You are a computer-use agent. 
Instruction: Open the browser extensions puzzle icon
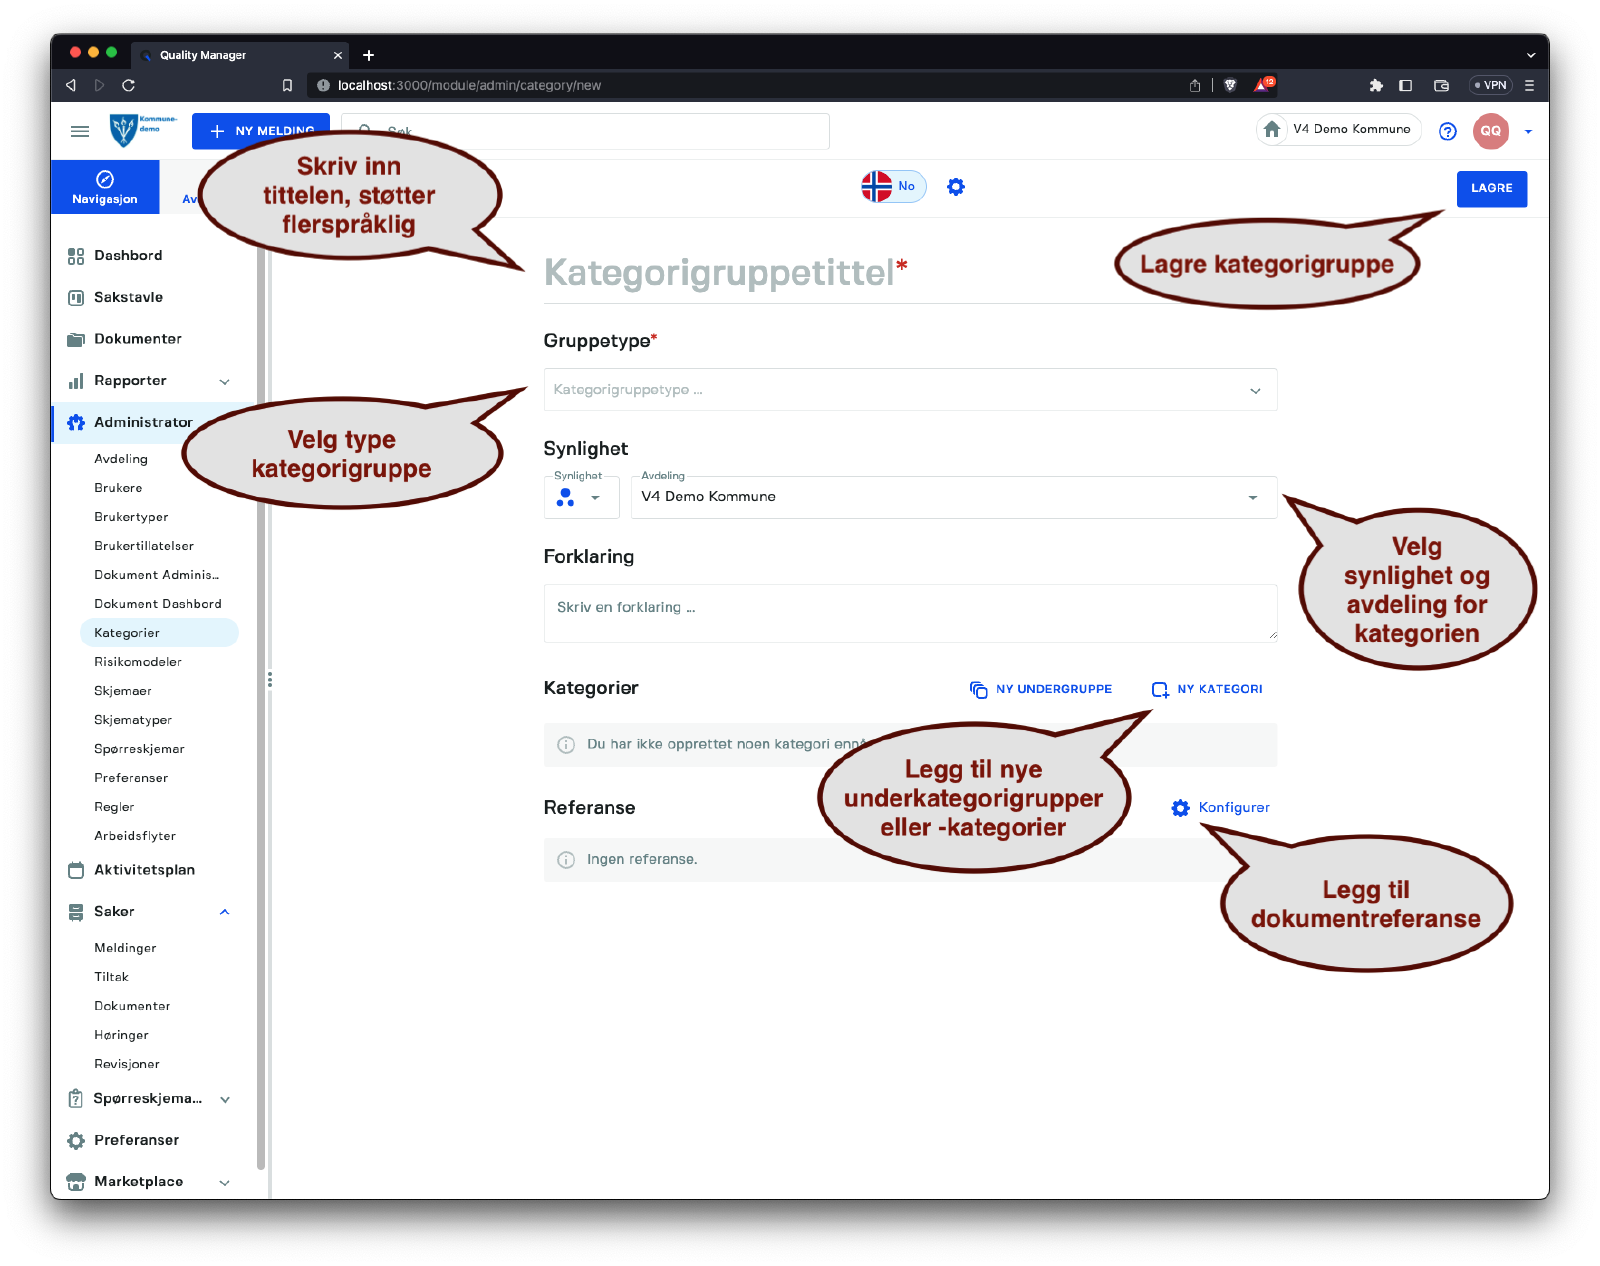click(x=1376, y=85)
